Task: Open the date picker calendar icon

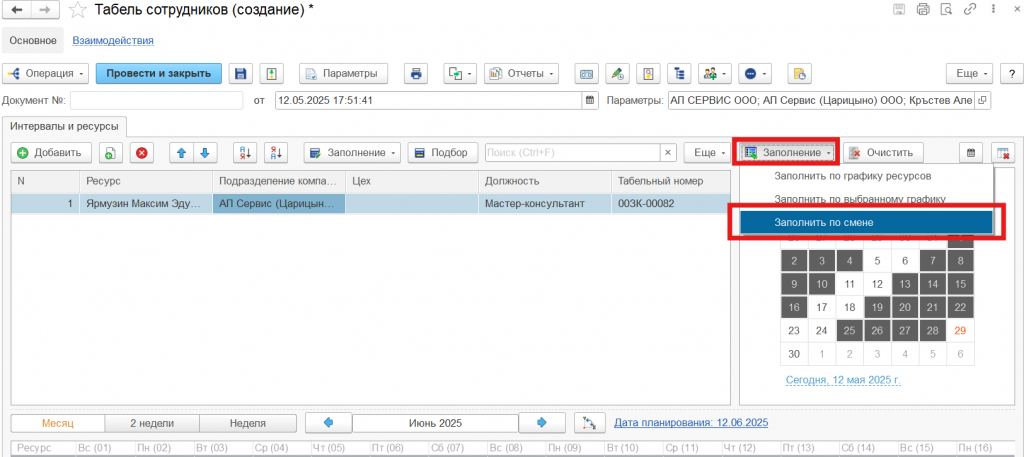Action: point(589,100)
